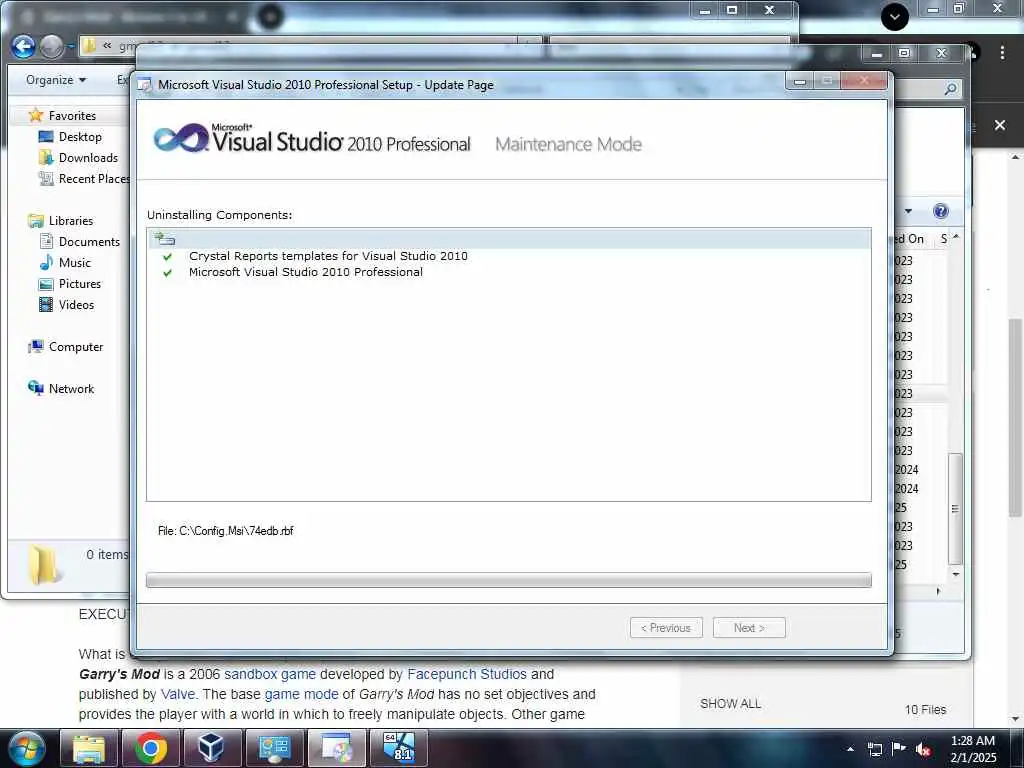Click the round dropdown chevron in Chrome title bar
1024x768 pixels.
click(x=895, y=17)
